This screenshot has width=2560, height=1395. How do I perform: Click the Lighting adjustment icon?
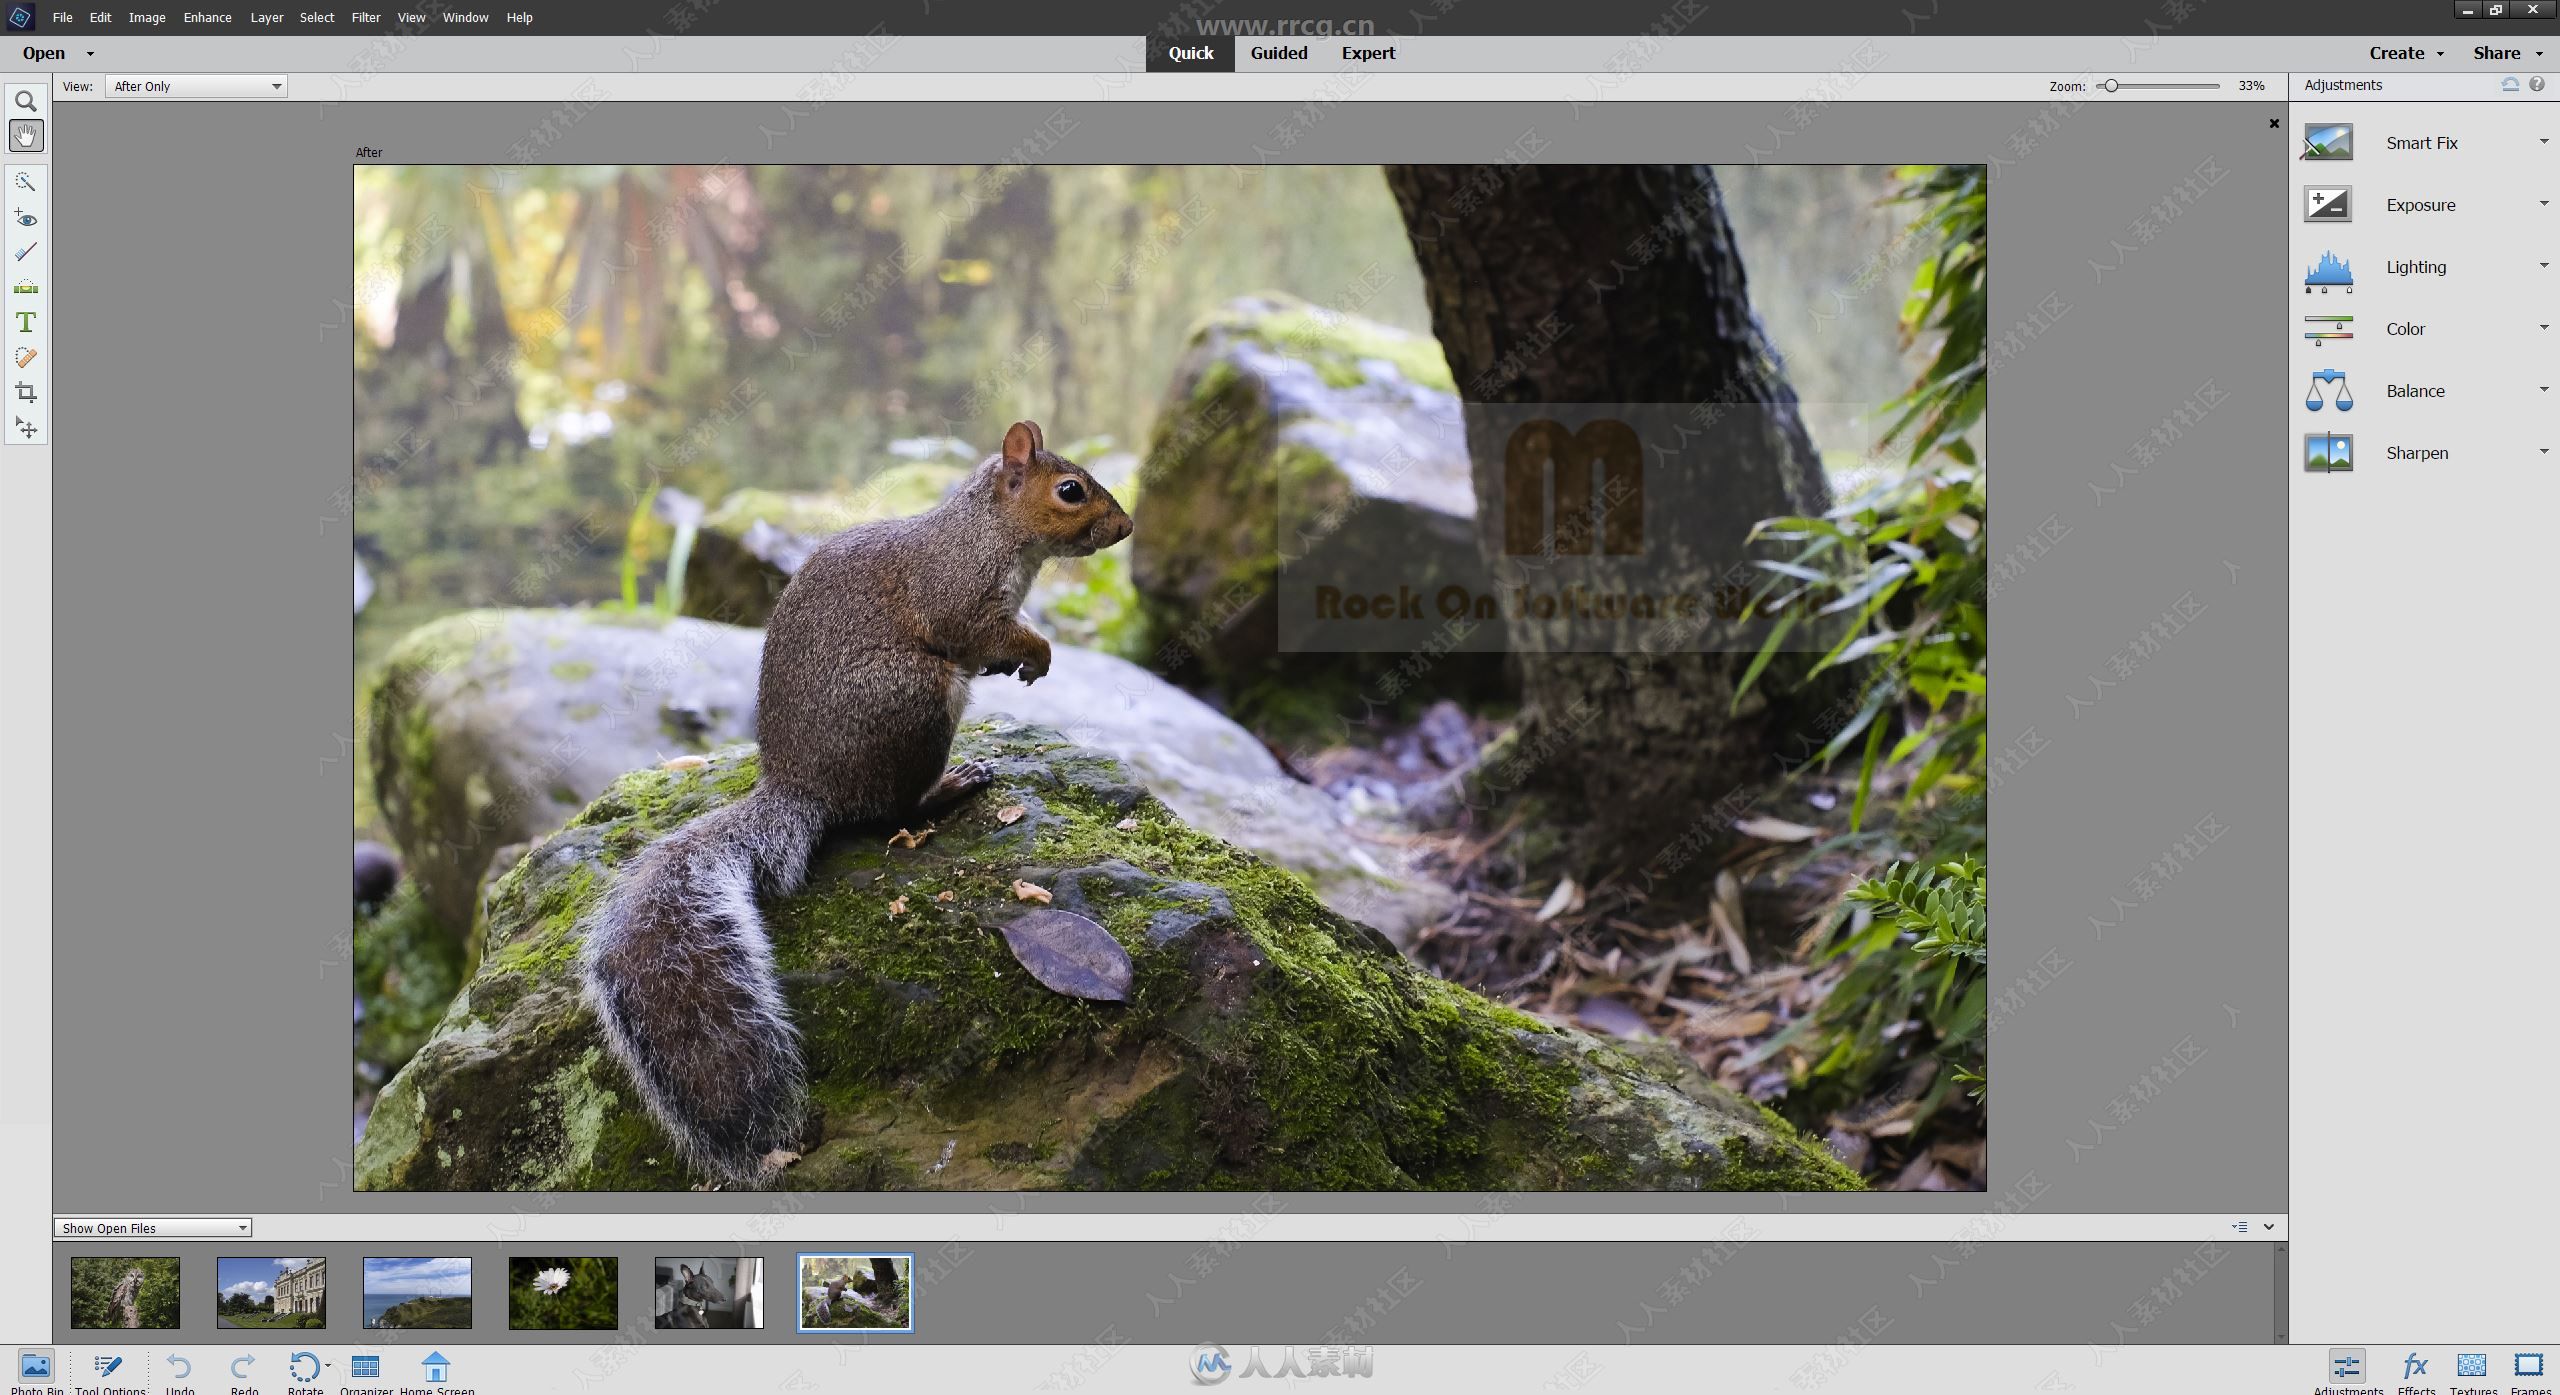point(2328,268)
